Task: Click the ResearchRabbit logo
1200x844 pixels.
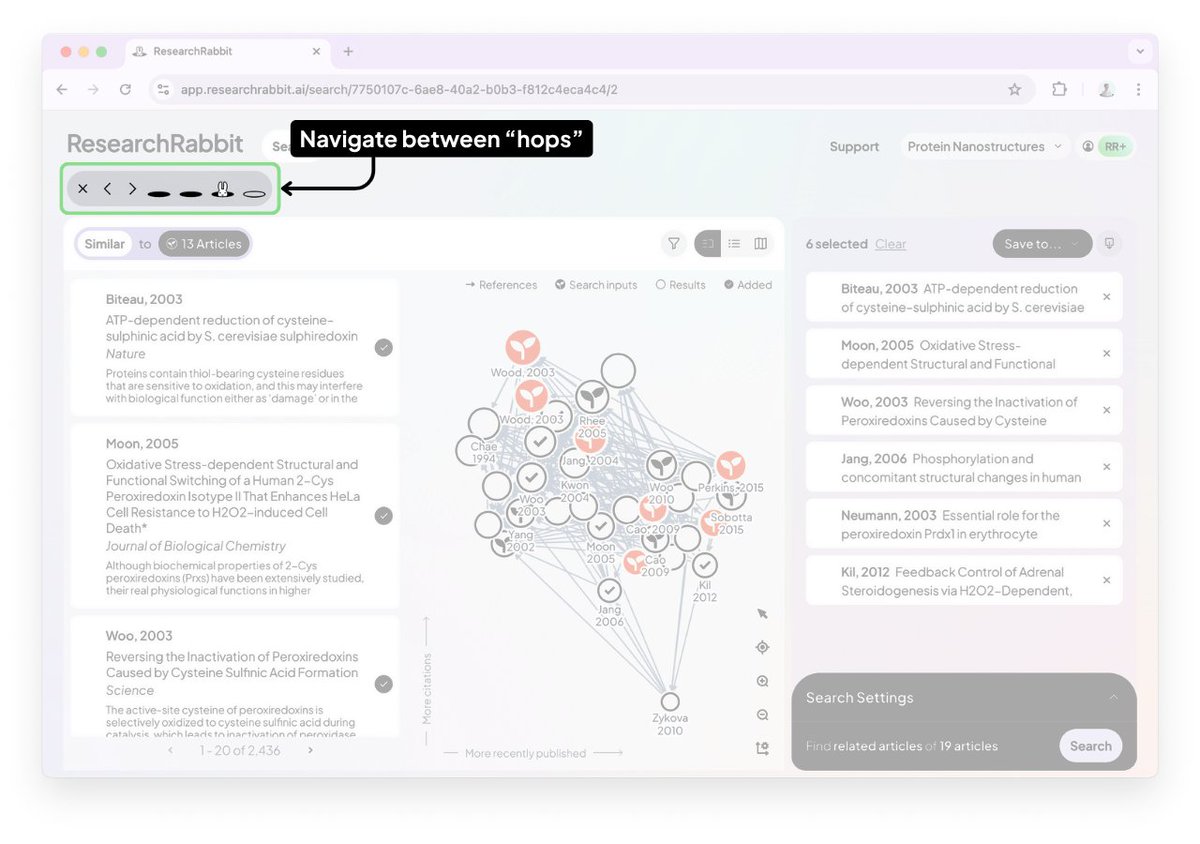Action: point(155,144)
